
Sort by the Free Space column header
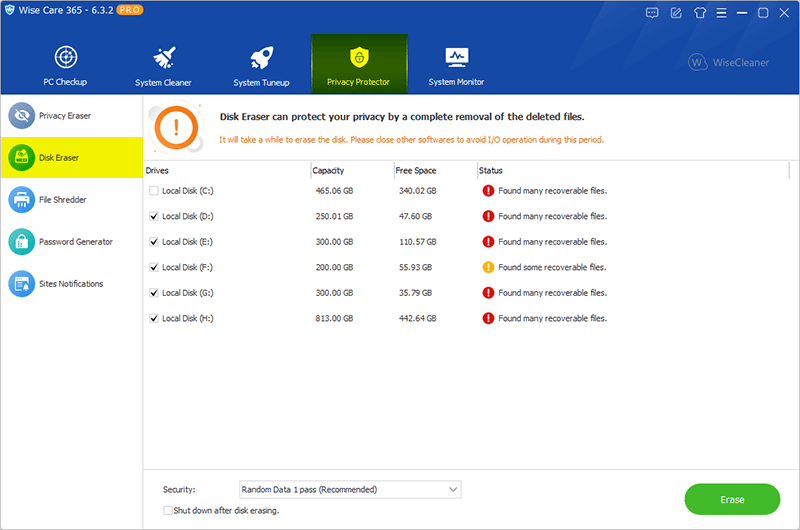click(435, 170)
